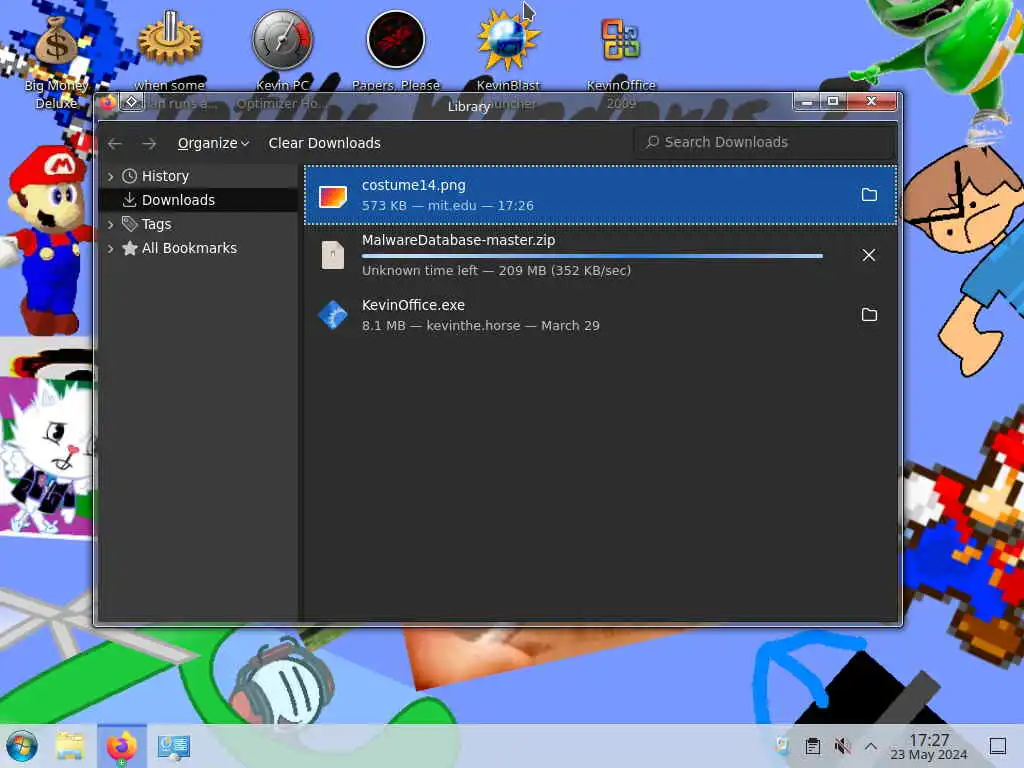Viewport: 1024px width, 768px height.
Task: Click the MalwareDatabase-master.zip file icon
Action: click(332, 255)
